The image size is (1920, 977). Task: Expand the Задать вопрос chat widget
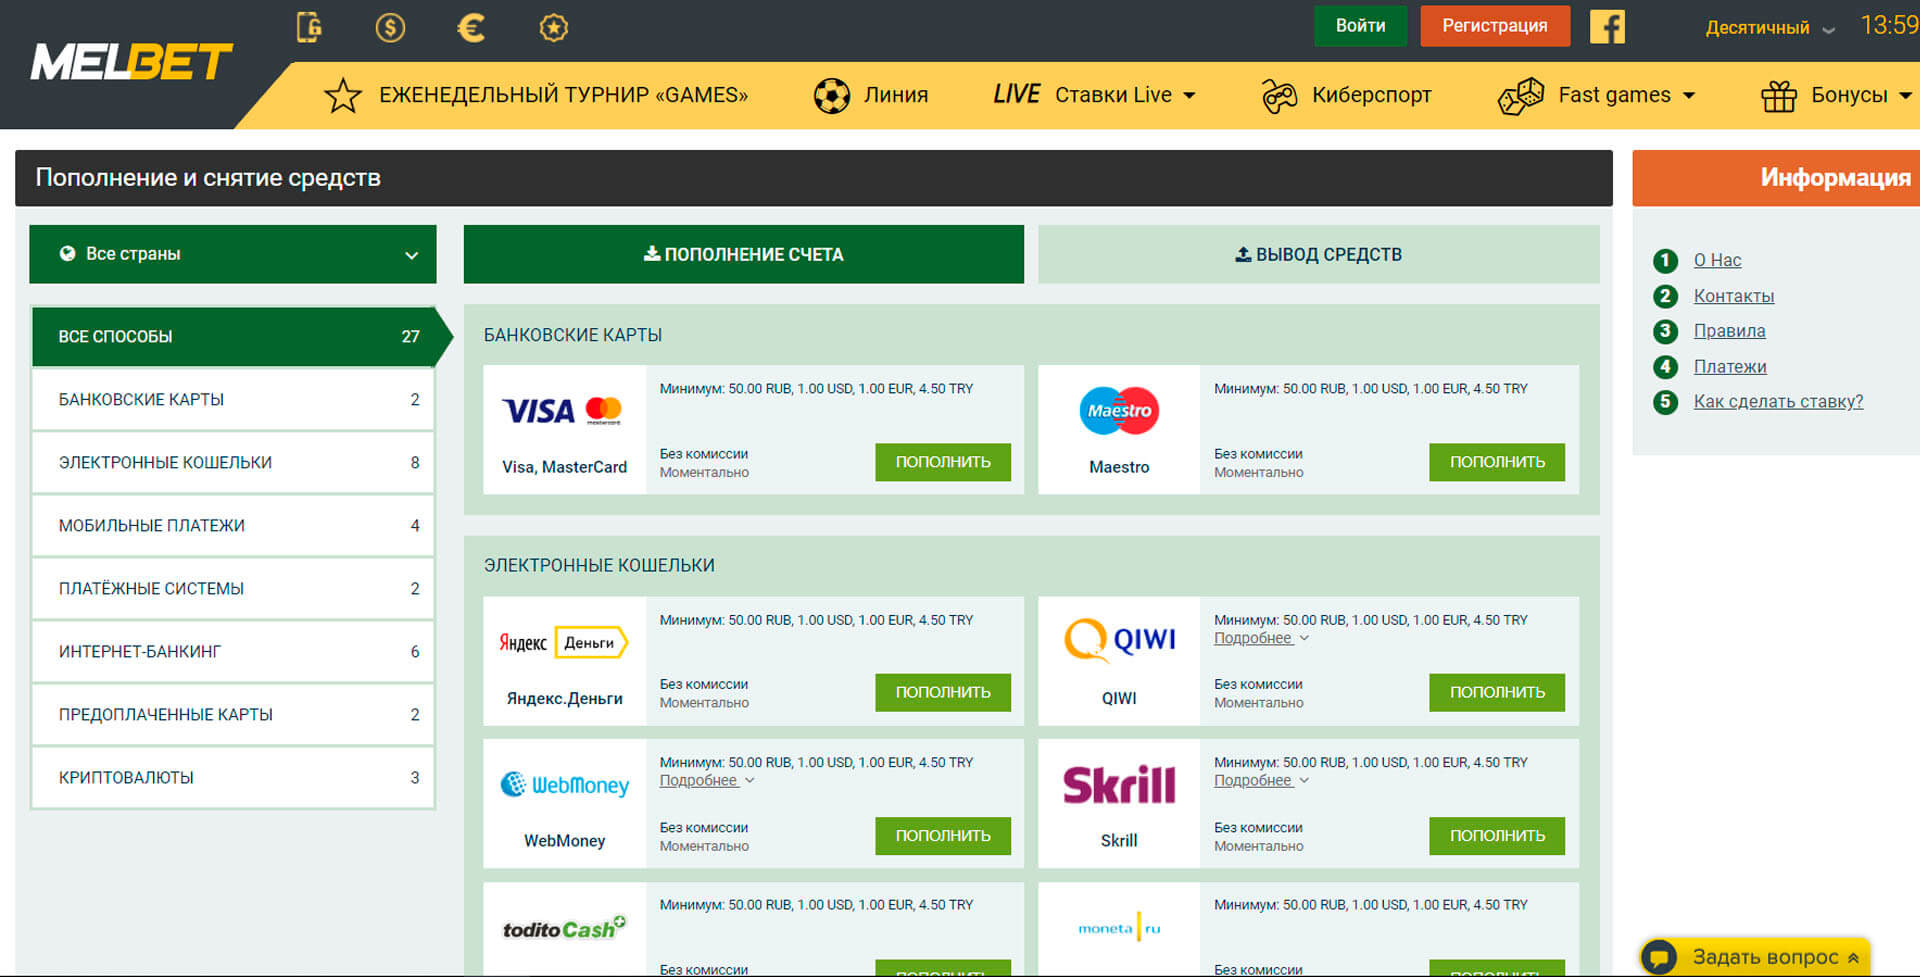(x=1755, y=957)
